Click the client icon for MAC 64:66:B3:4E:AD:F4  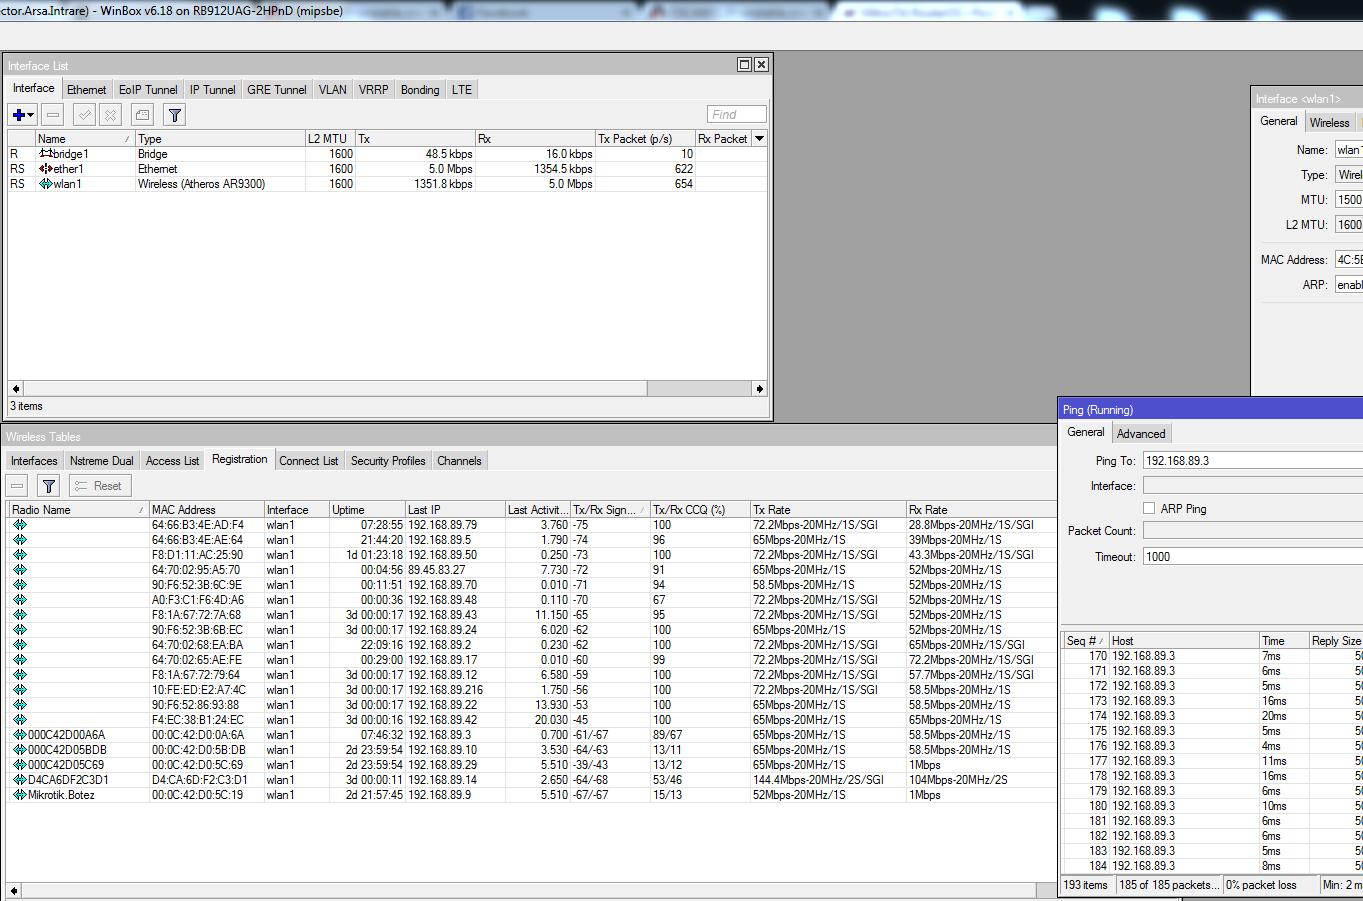[20, 525]
